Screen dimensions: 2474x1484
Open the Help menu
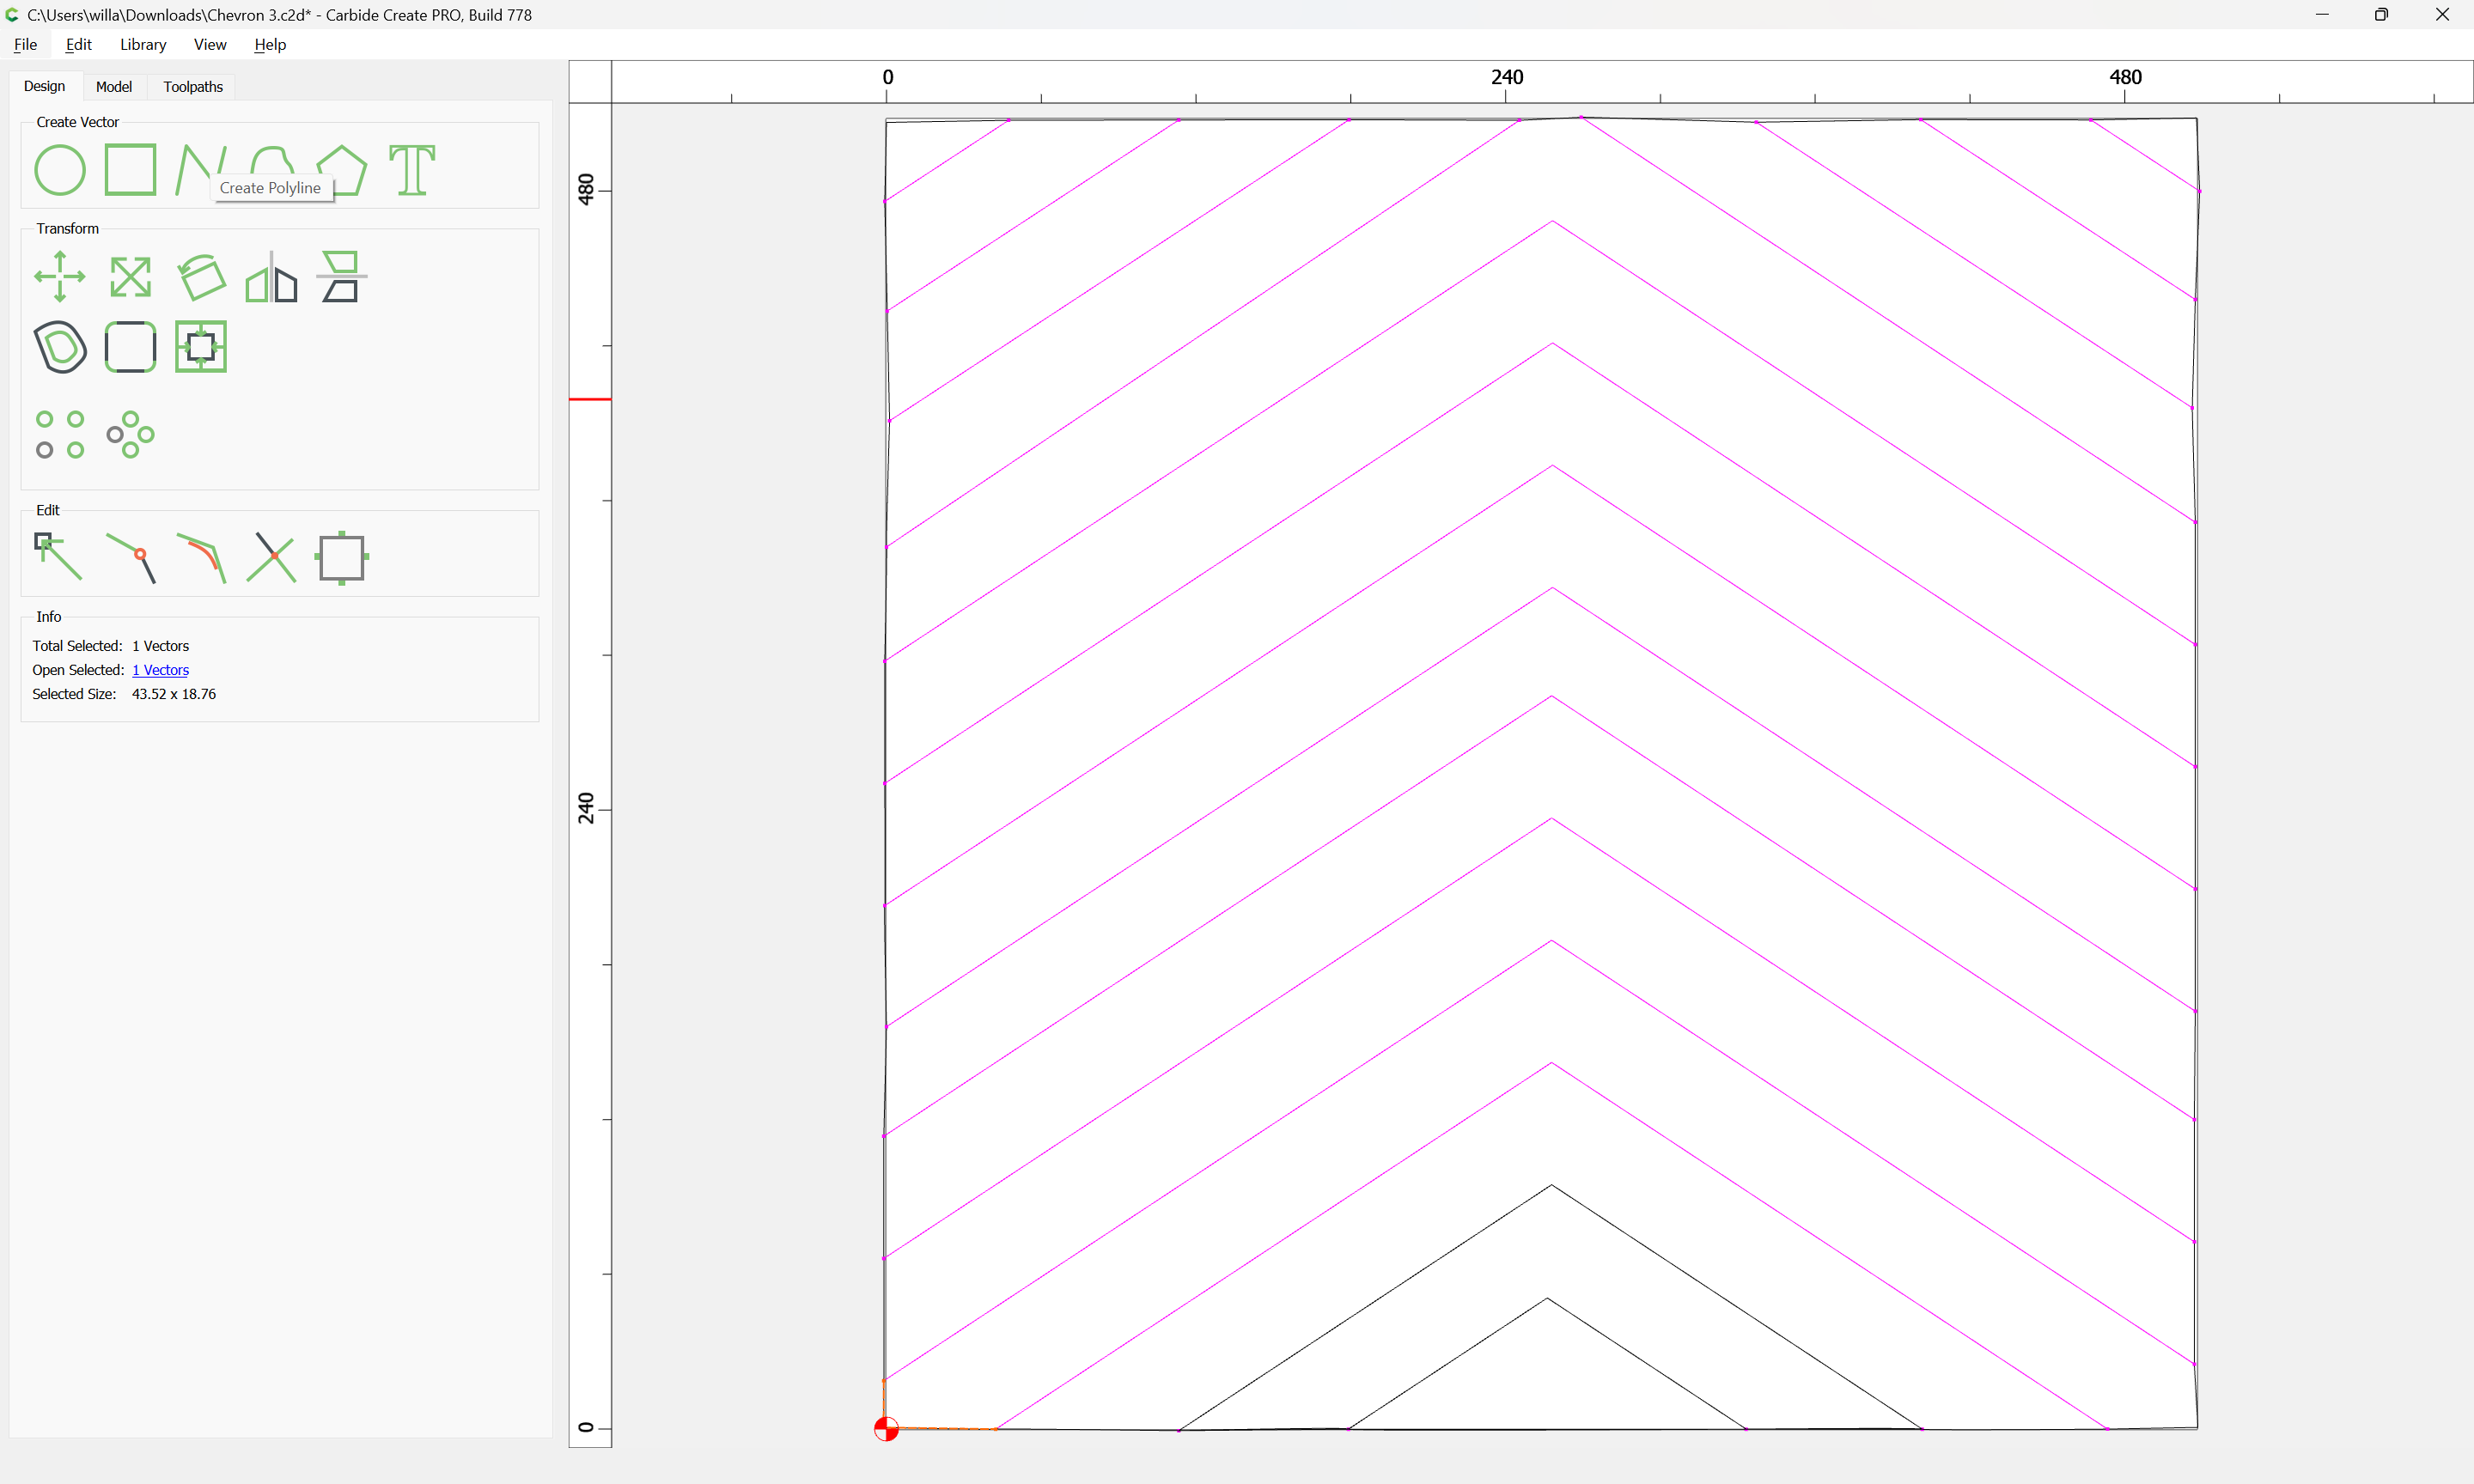pyautogui.click(x=270, y=44)
